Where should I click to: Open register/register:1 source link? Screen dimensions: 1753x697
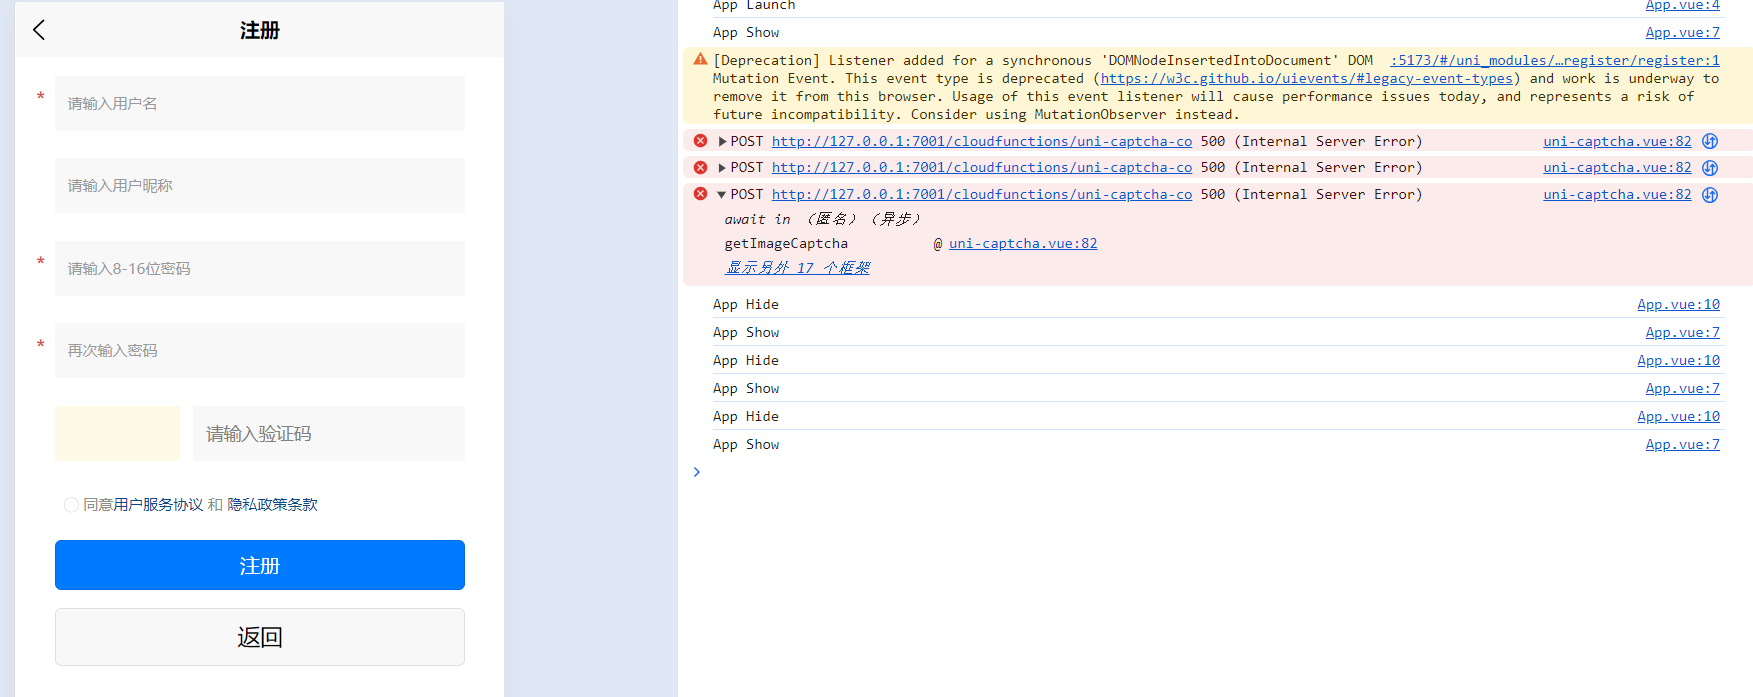click(x=1555, y=60)
